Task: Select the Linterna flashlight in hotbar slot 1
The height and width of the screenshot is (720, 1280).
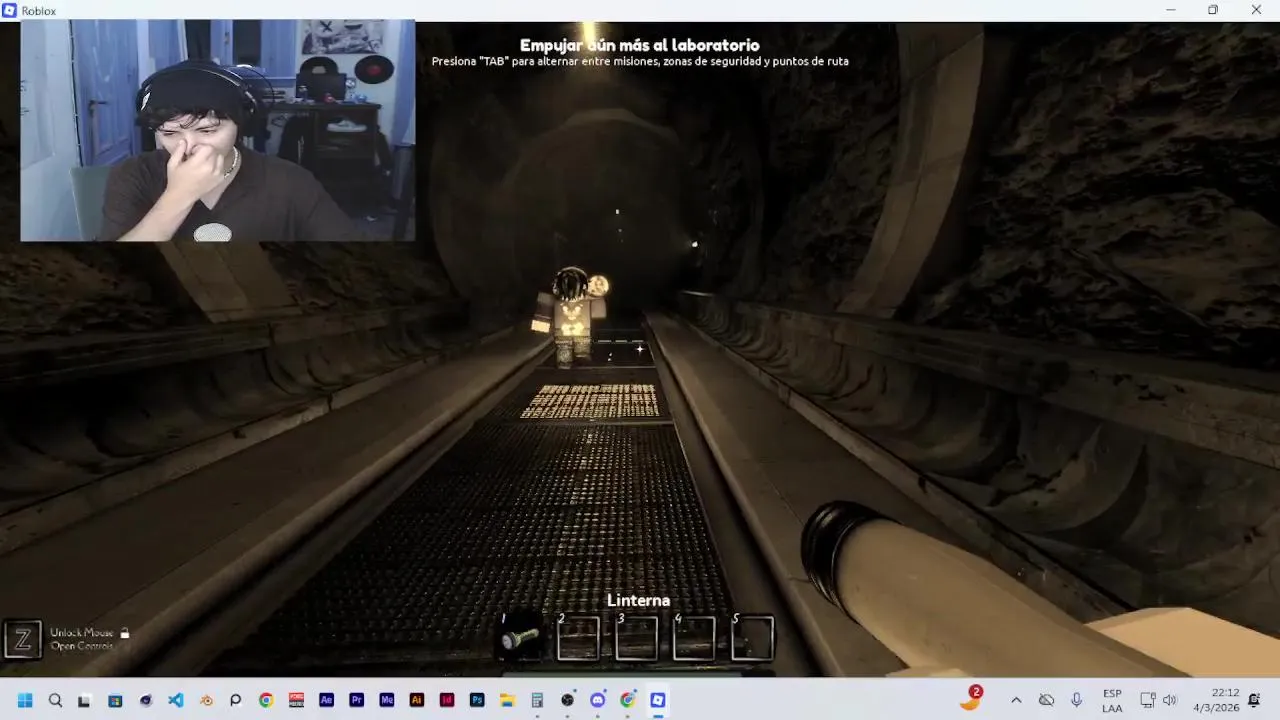Action: 521,638
